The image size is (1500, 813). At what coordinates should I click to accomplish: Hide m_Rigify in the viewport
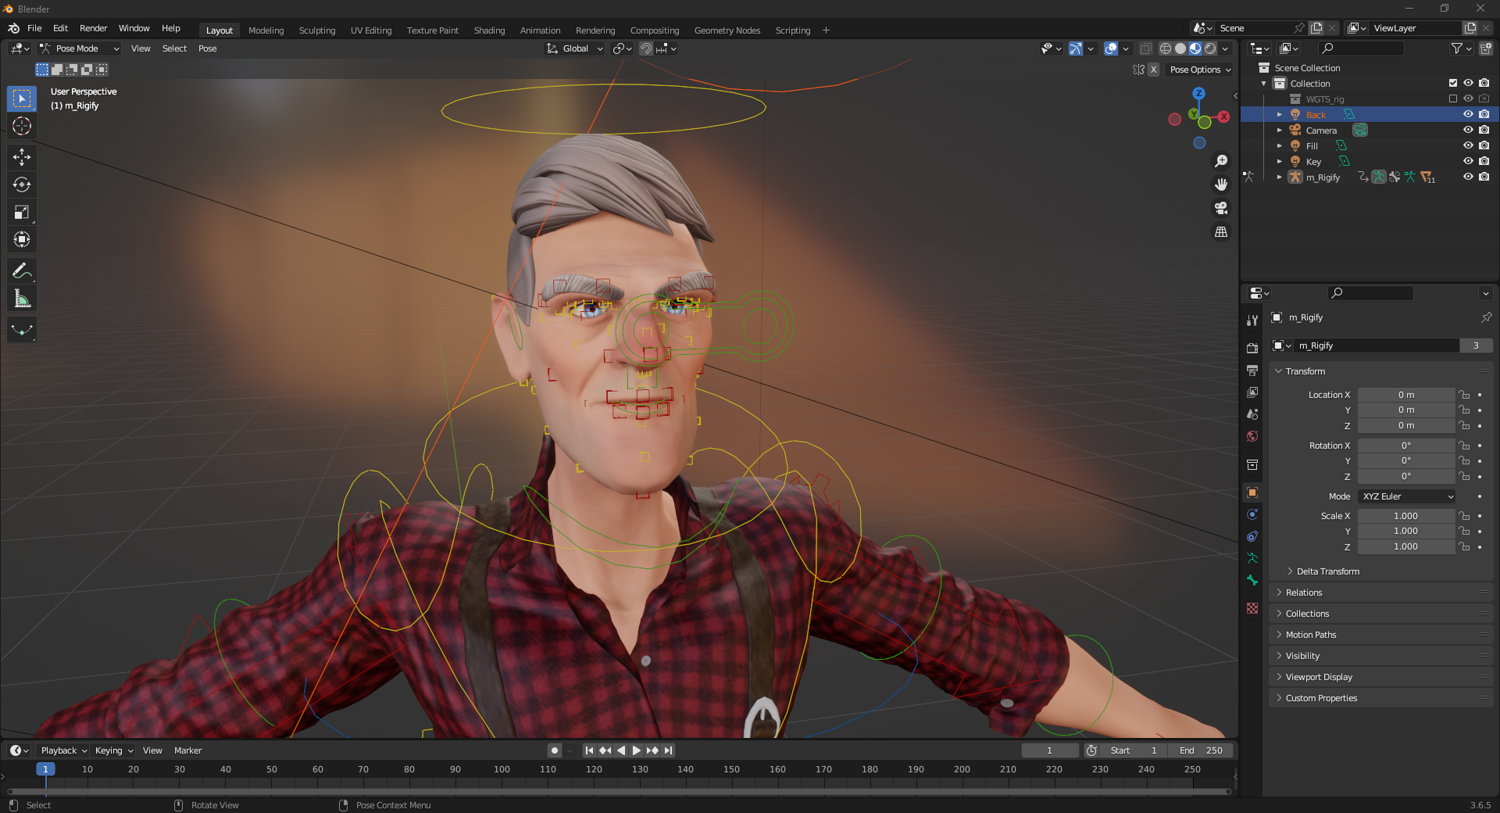(x=1468, y=177)
